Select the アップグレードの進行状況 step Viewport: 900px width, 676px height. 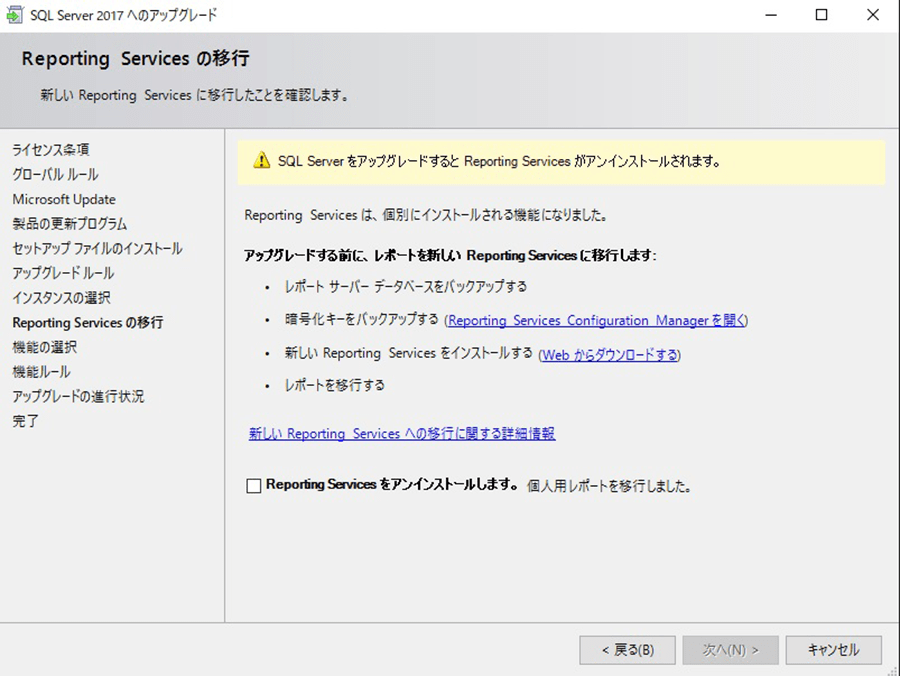(x=79, y=397)
